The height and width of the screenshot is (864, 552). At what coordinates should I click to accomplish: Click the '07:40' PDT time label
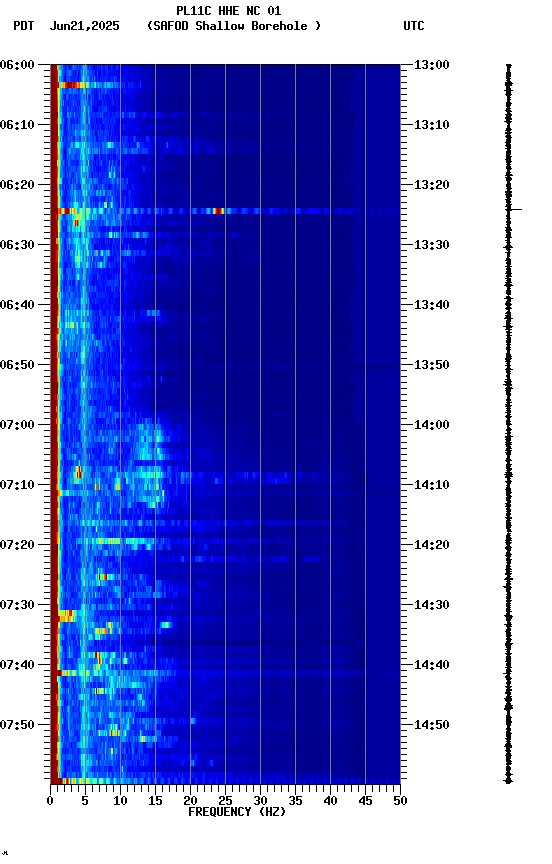coord(17,665)
